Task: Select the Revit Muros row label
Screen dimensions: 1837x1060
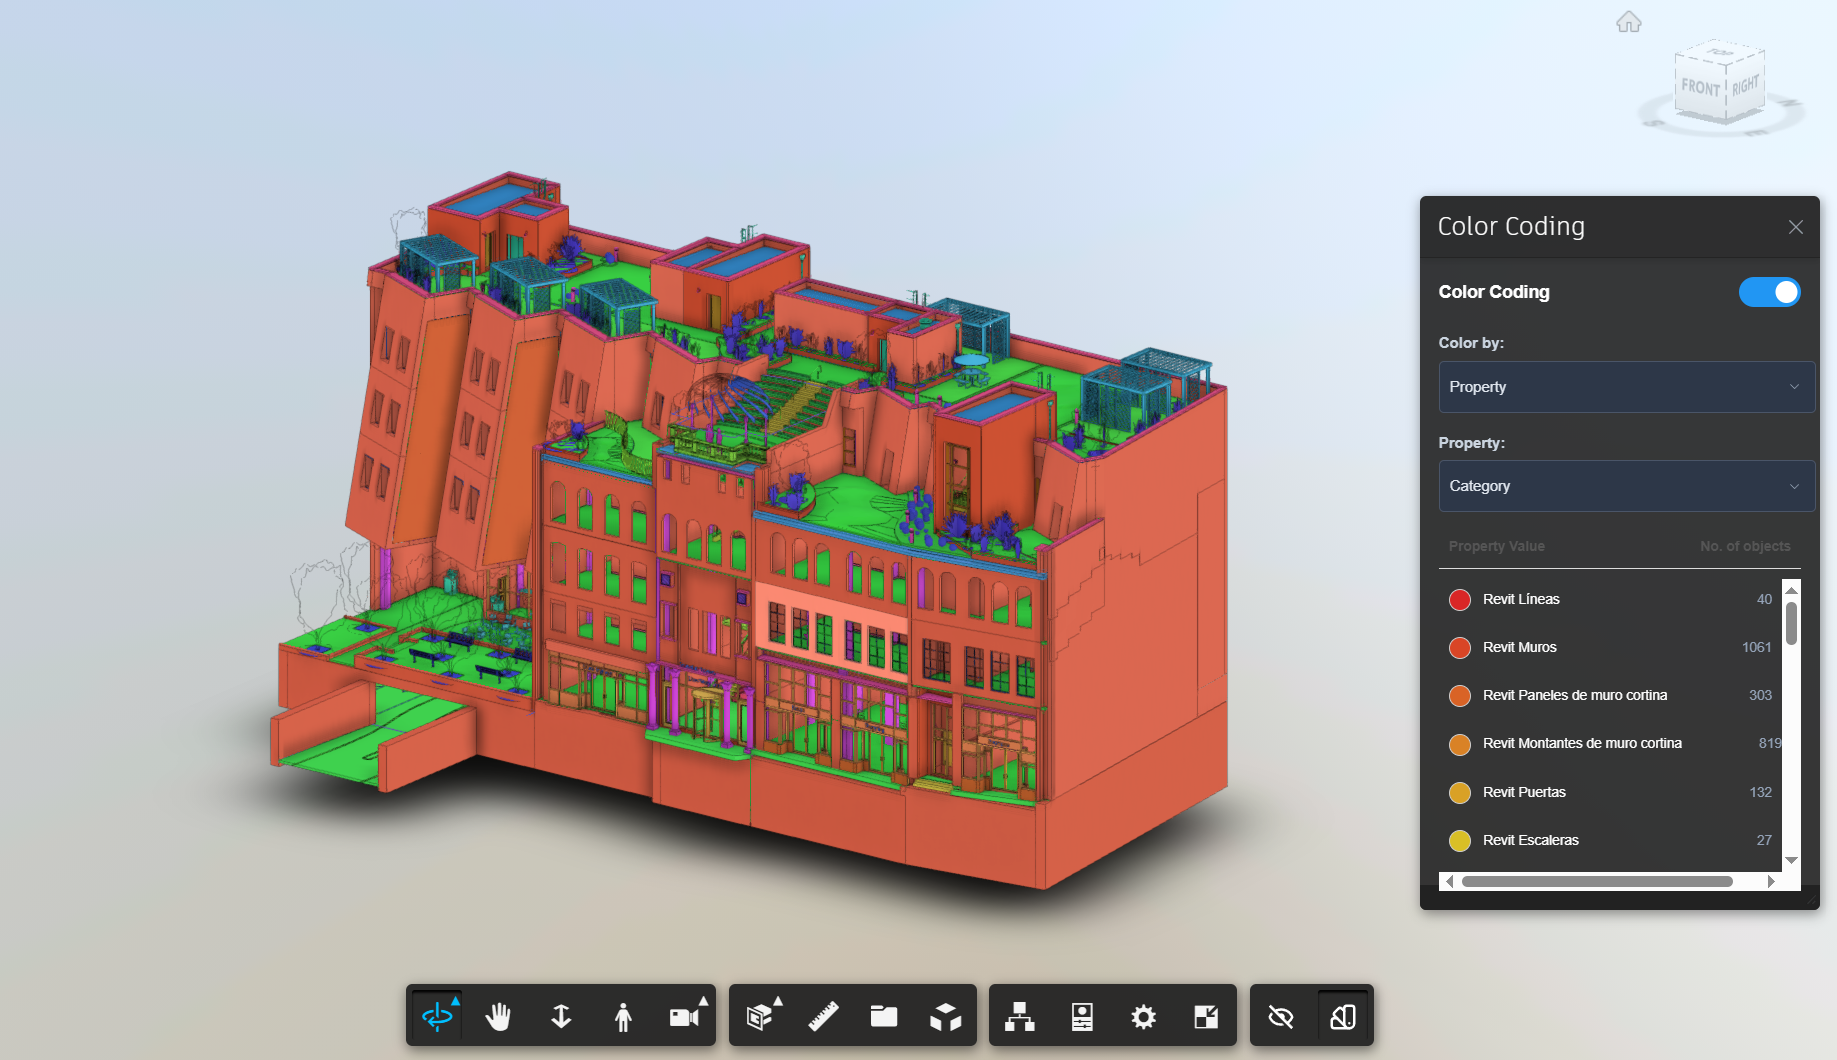Action: point(1519,647)
